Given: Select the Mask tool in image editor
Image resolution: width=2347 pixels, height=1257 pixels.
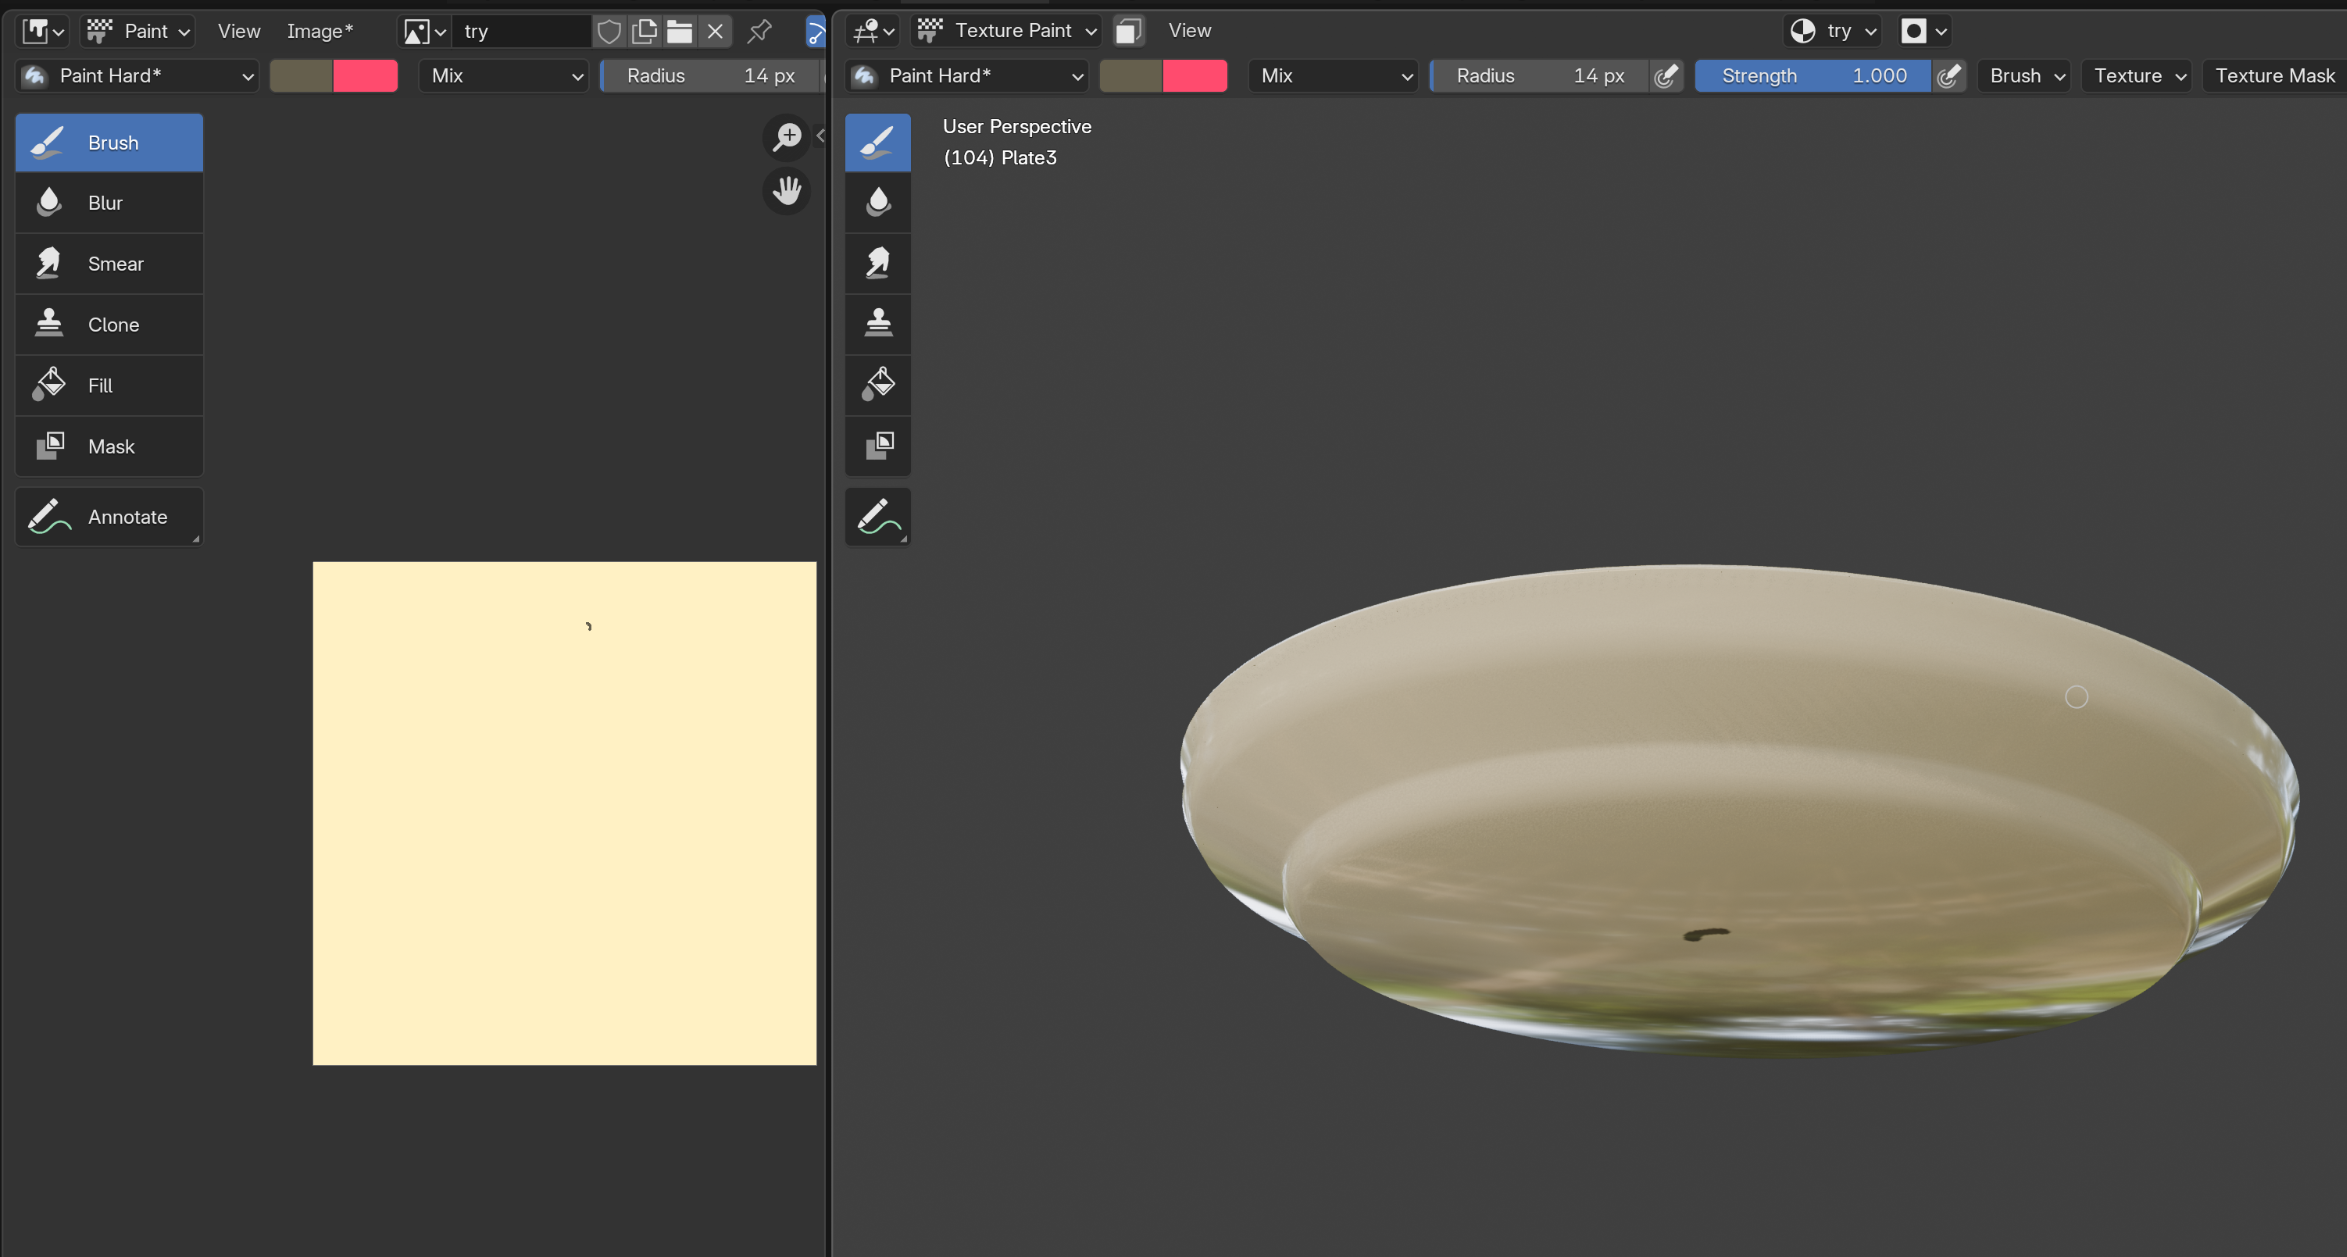Looking at the screenshot, I should pyautogui.click(x=108, y=447).
